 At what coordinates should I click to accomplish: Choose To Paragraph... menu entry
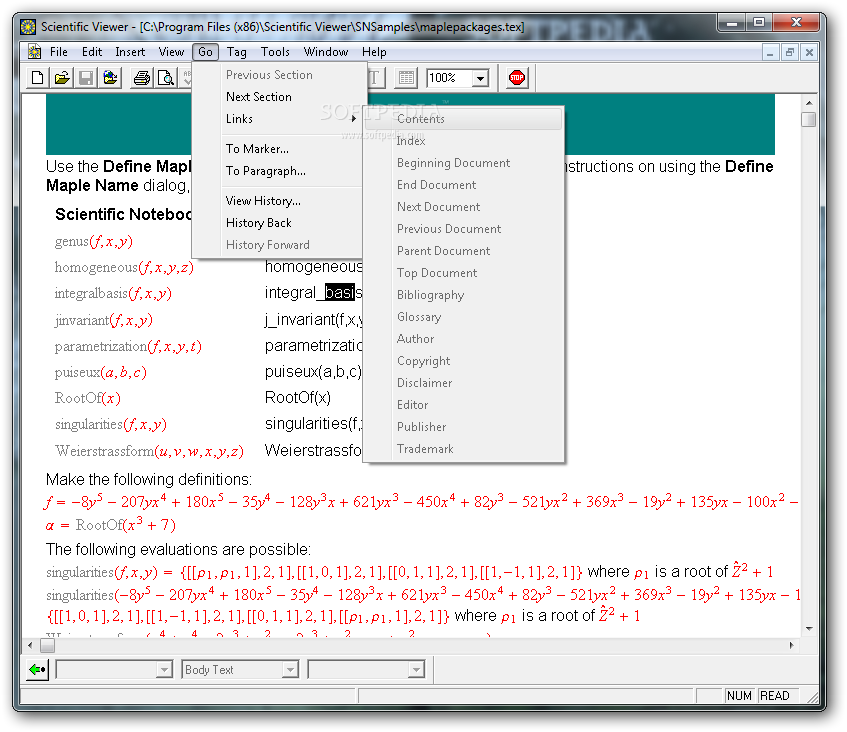pos(279,171)
